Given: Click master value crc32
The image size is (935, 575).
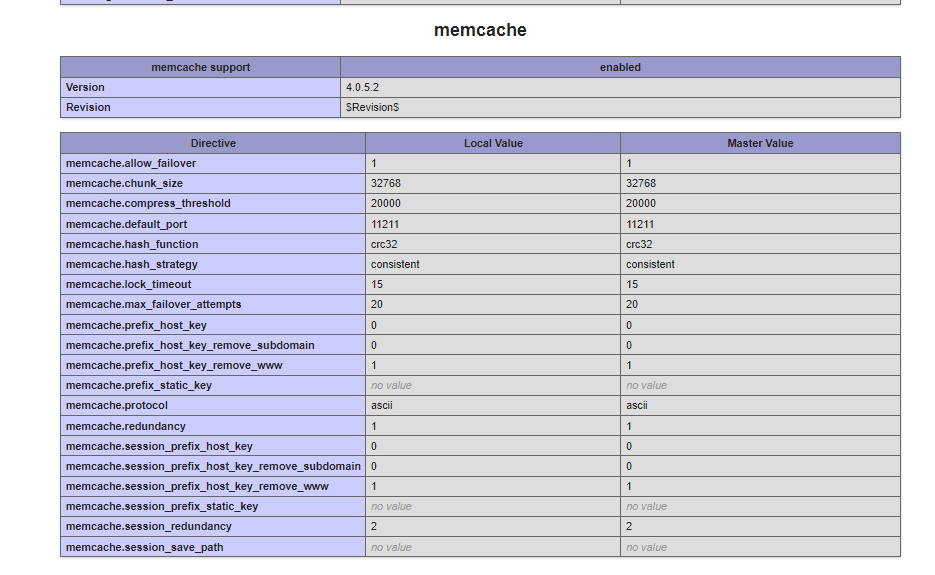Looking at the screenshot, I should click(x=639, y=245).
